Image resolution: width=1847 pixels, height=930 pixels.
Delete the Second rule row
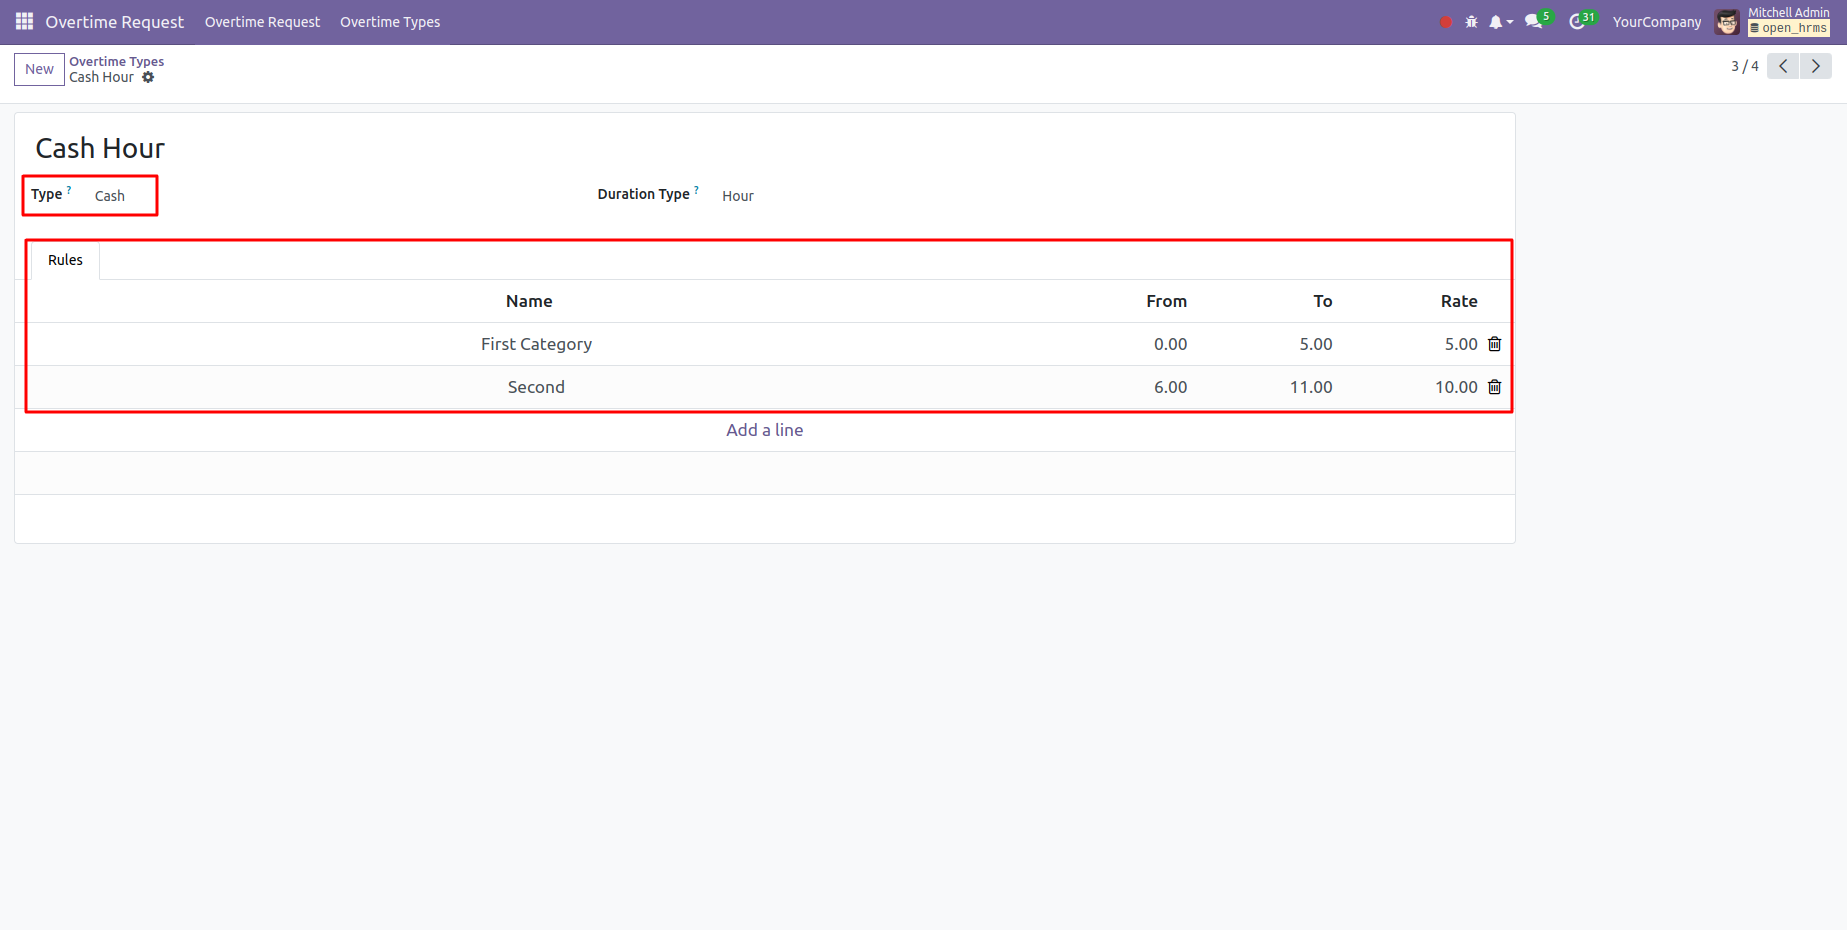pyautogui.click(x=1494, y=387)
